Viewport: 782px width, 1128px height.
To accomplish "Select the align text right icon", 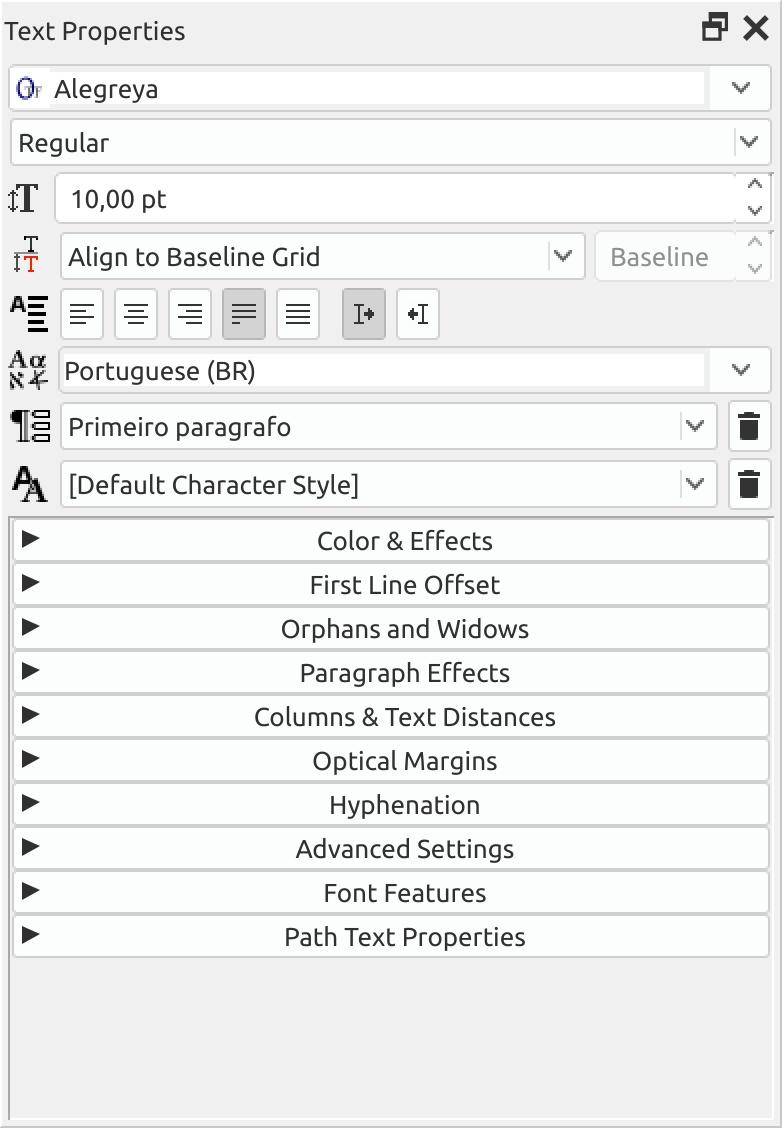I will pyautogui.click(x=190, y=314).
